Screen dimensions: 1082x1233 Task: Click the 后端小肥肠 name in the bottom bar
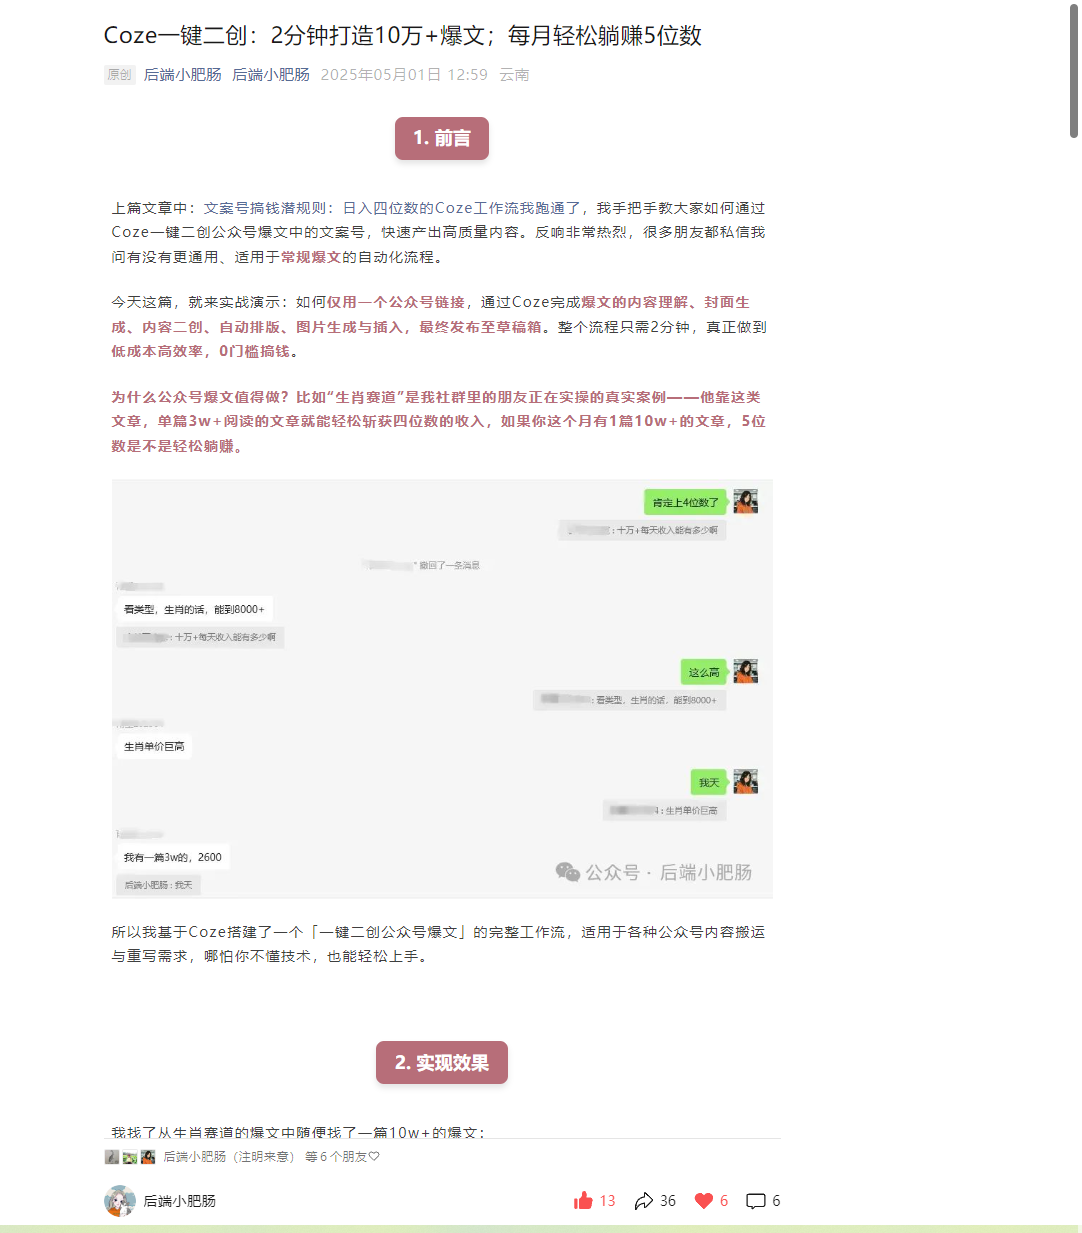[180, 1201]
